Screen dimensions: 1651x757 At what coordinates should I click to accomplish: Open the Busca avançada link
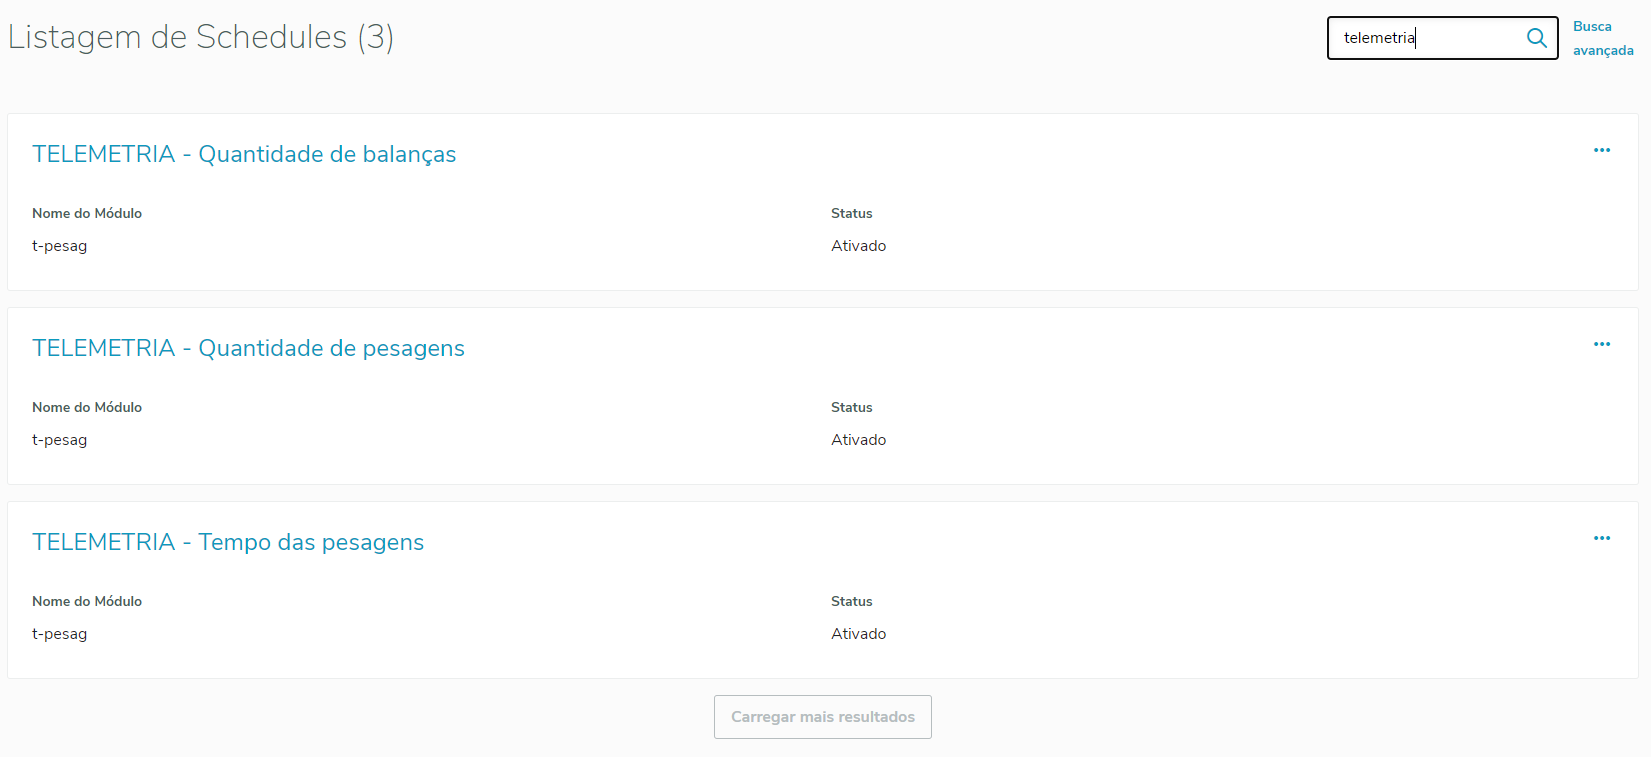point(1603,38)
